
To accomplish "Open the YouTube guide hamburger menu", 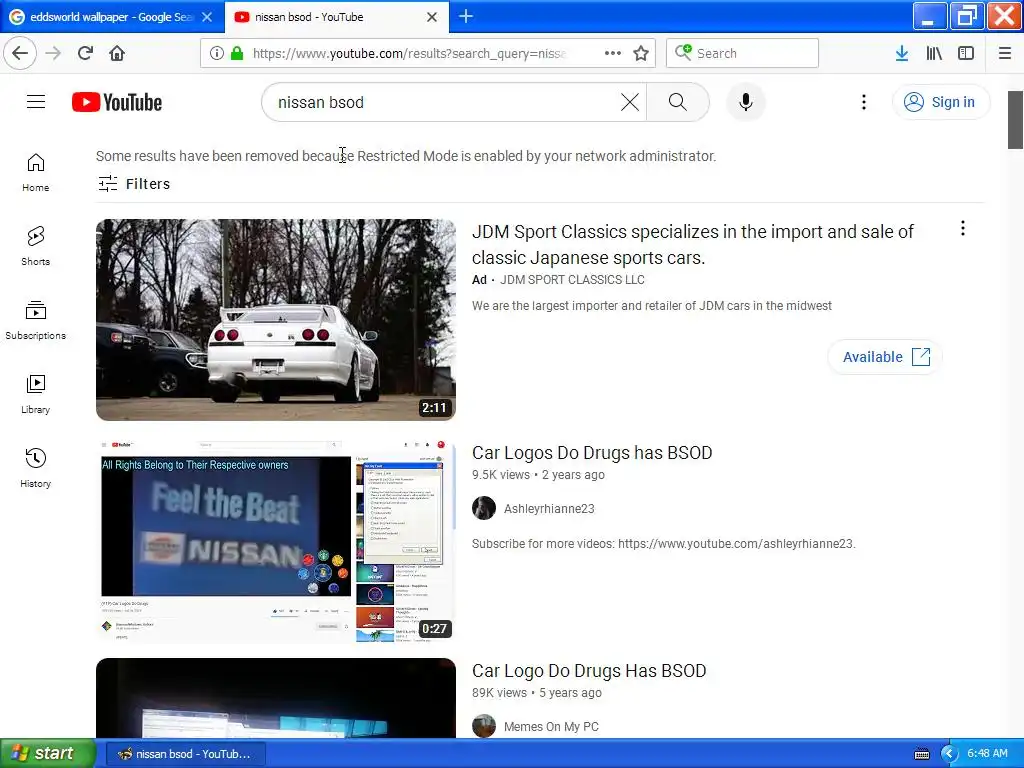I will point(36,102).
